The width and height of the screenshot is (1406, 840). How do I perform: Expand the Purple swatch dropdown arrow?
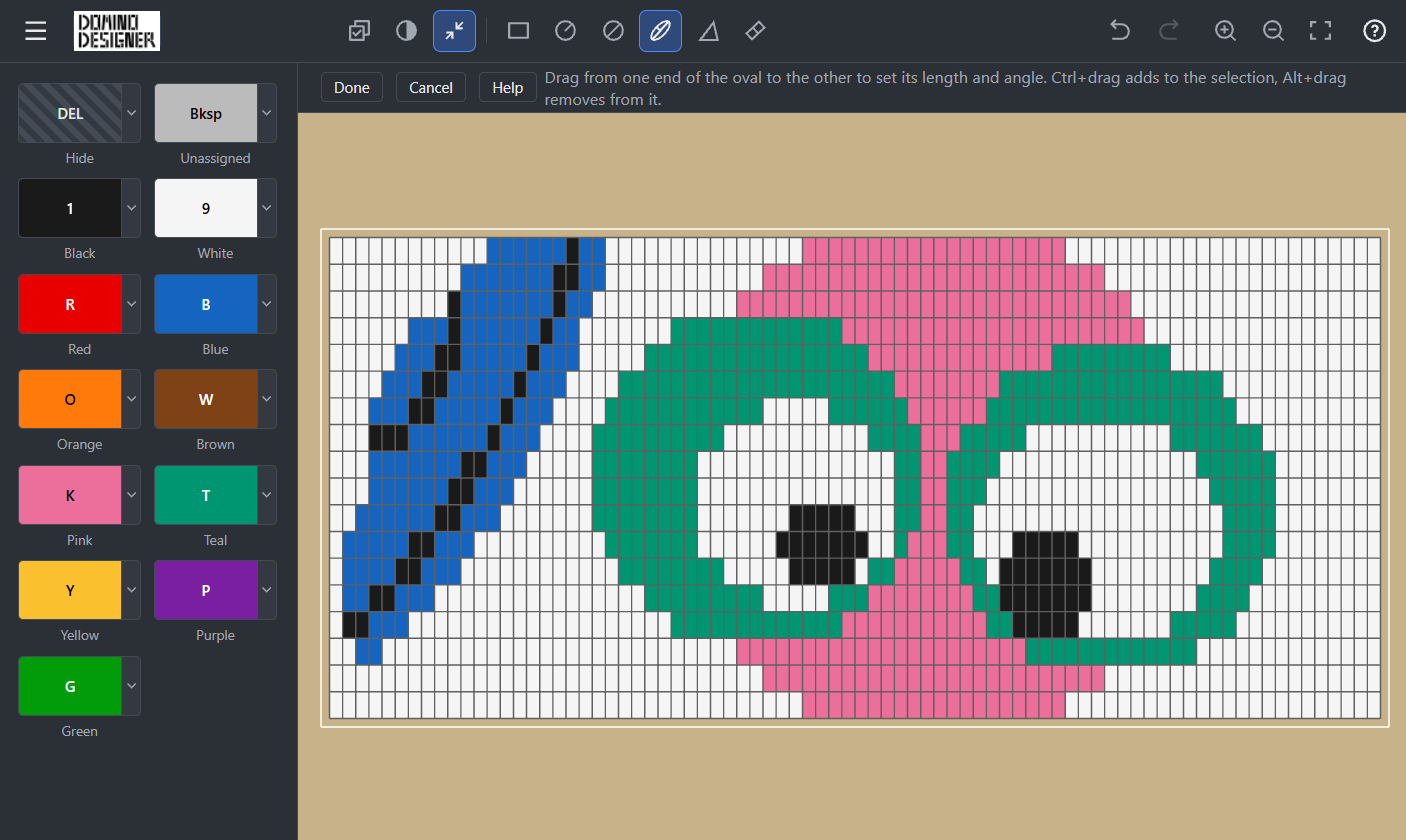pos(267,590)
